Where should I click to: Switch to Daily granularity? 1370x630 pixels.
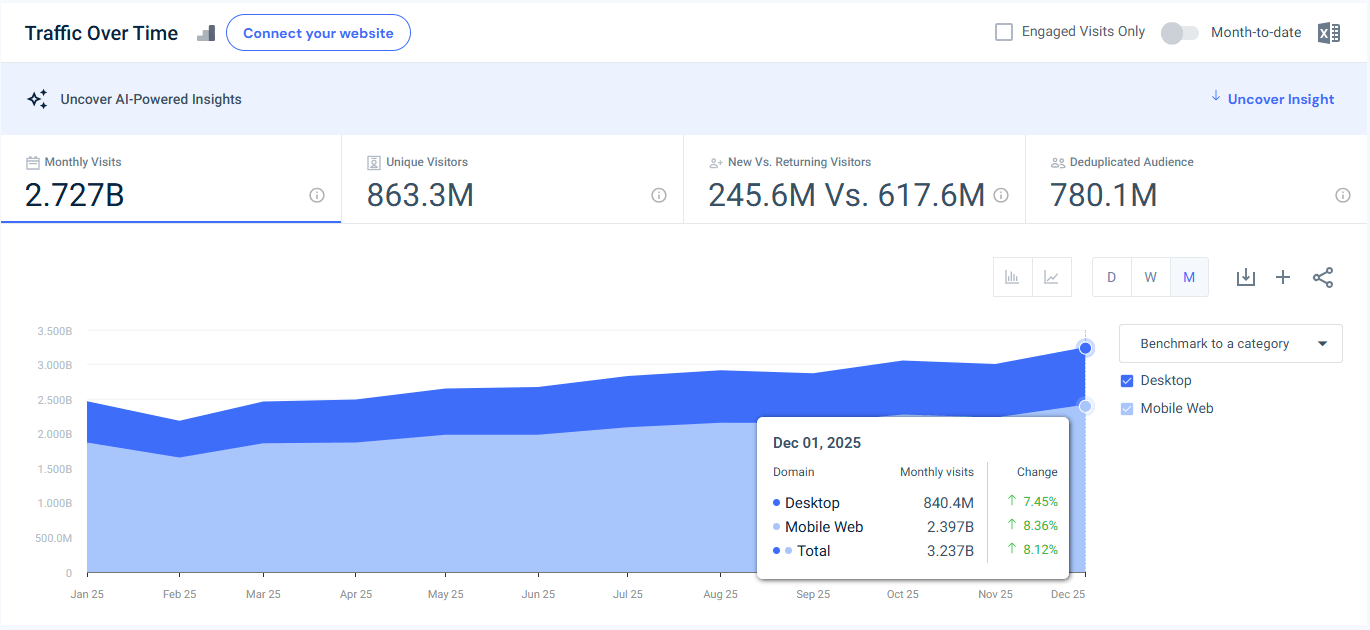pyautogui.click(x=1111, y=277)
